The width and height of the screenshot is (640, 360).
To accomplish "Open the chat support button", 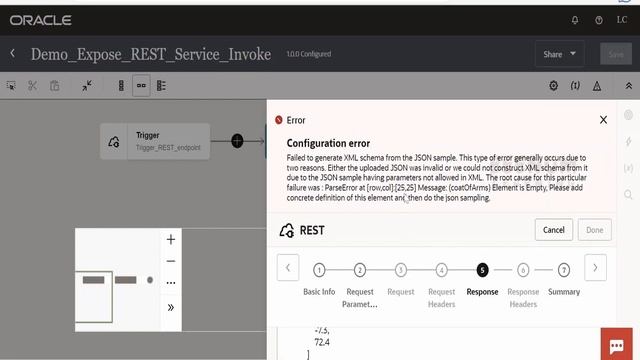I will click(616, 345).
